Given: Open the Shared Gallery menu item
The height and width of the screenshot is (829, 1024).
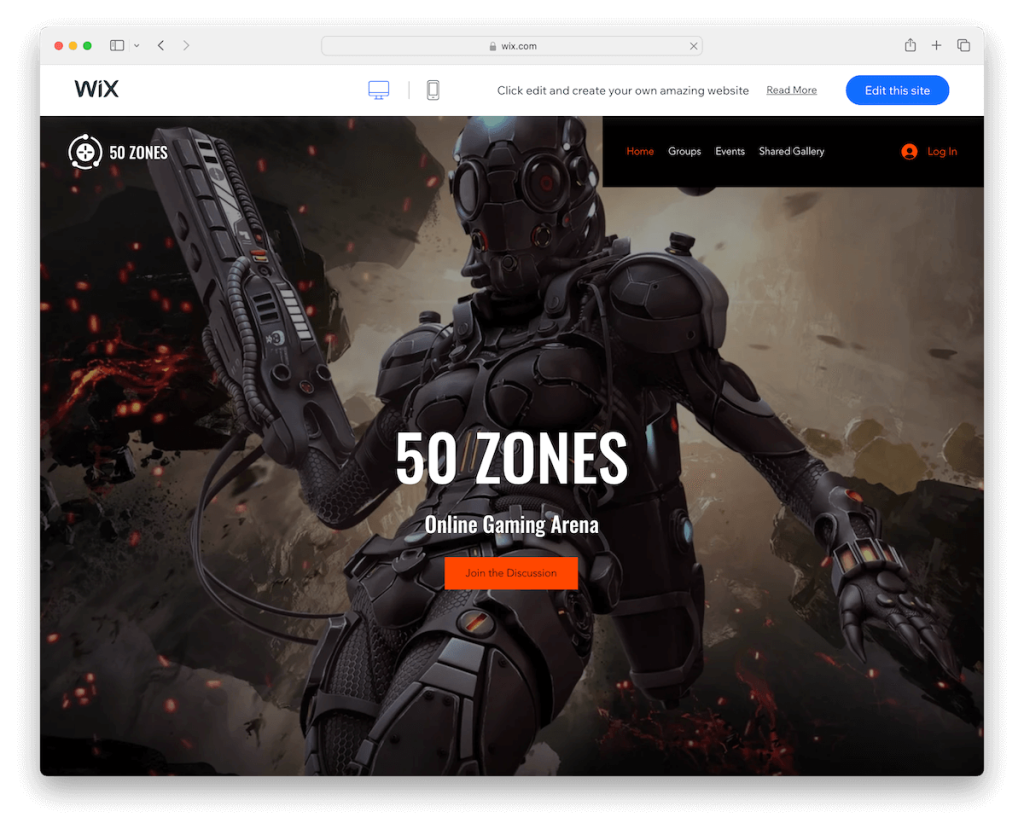Looking at the screenshot, I should (791, 151).
